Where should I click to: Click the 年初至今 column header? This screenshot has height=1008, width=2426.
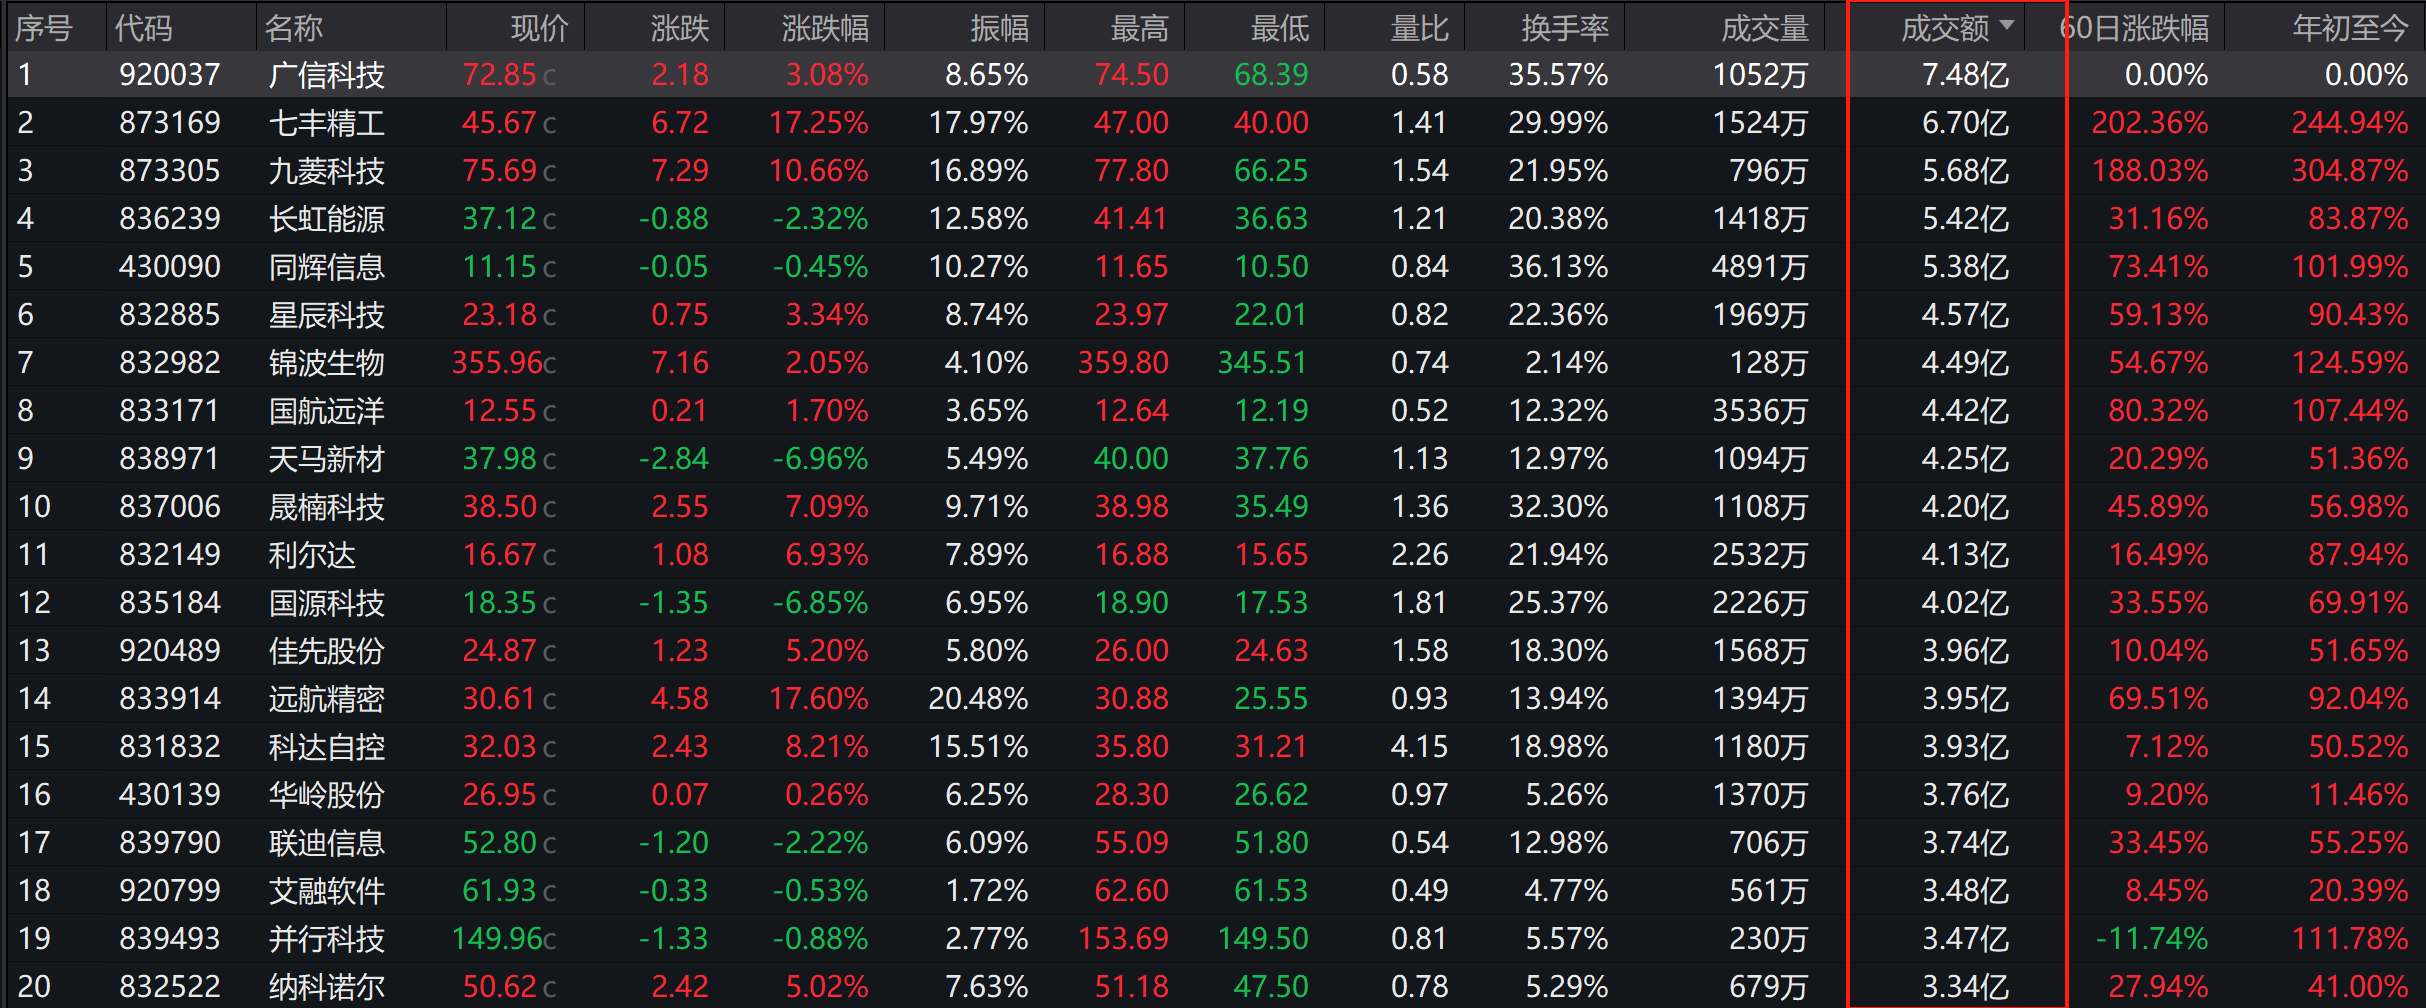pos(2351,28)
